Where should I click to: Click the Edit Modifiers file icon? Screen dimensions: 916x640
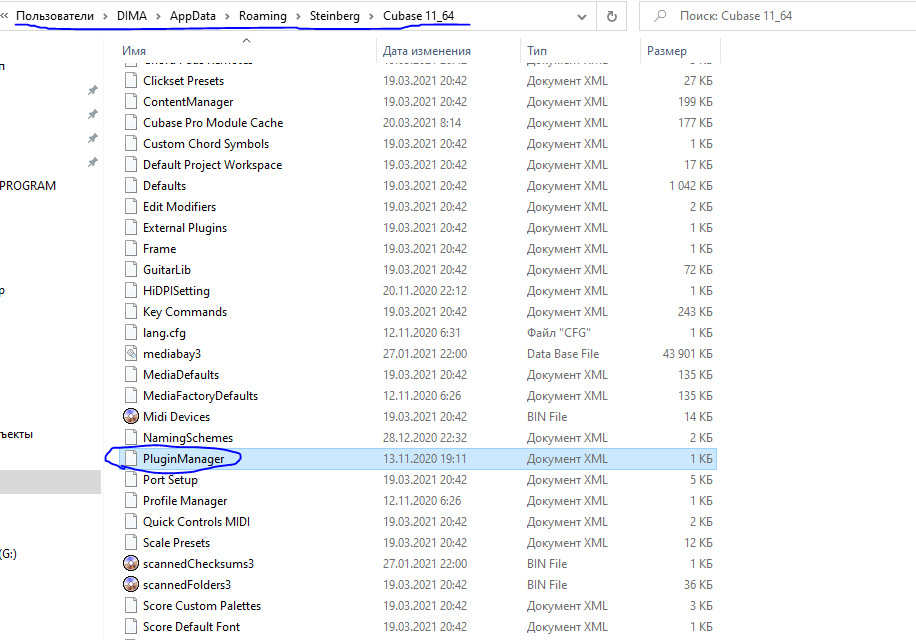tap(131, 207)
